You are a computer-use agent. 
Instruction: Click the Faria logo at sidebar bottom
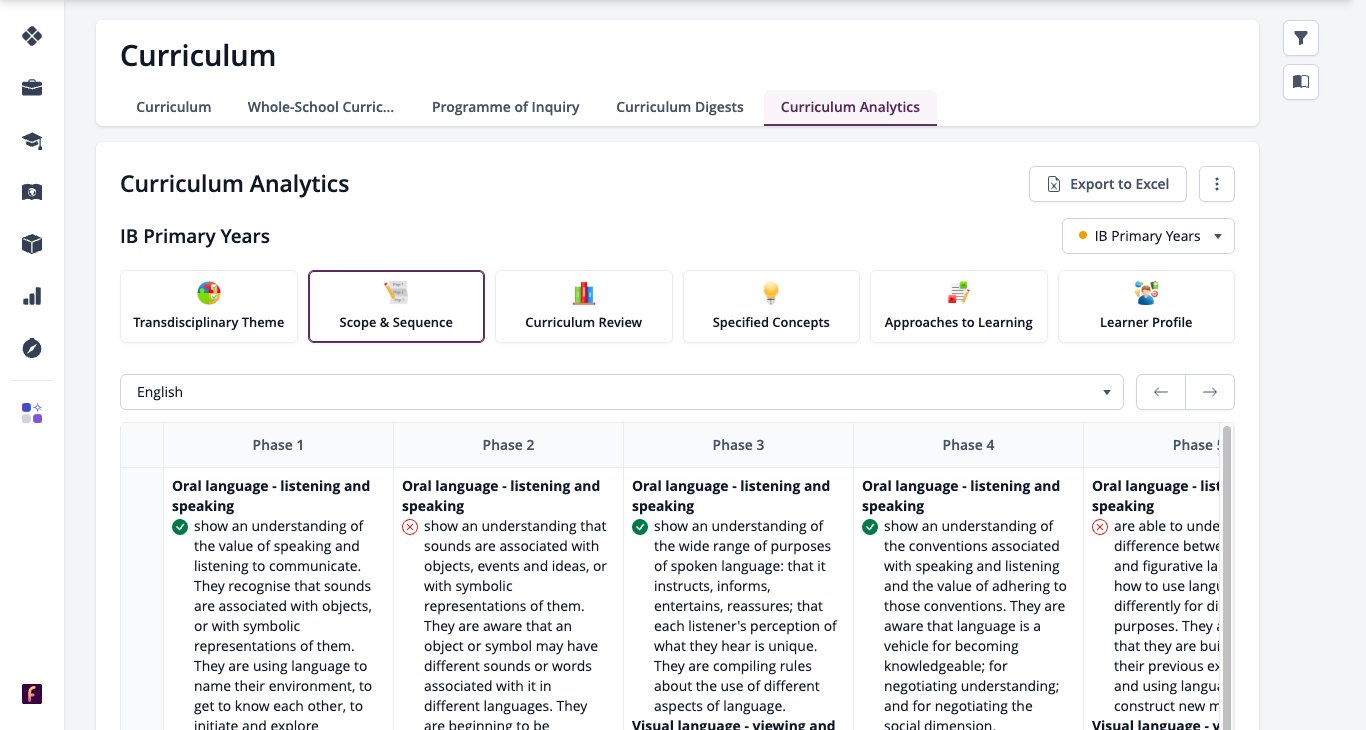click(32, 694)
